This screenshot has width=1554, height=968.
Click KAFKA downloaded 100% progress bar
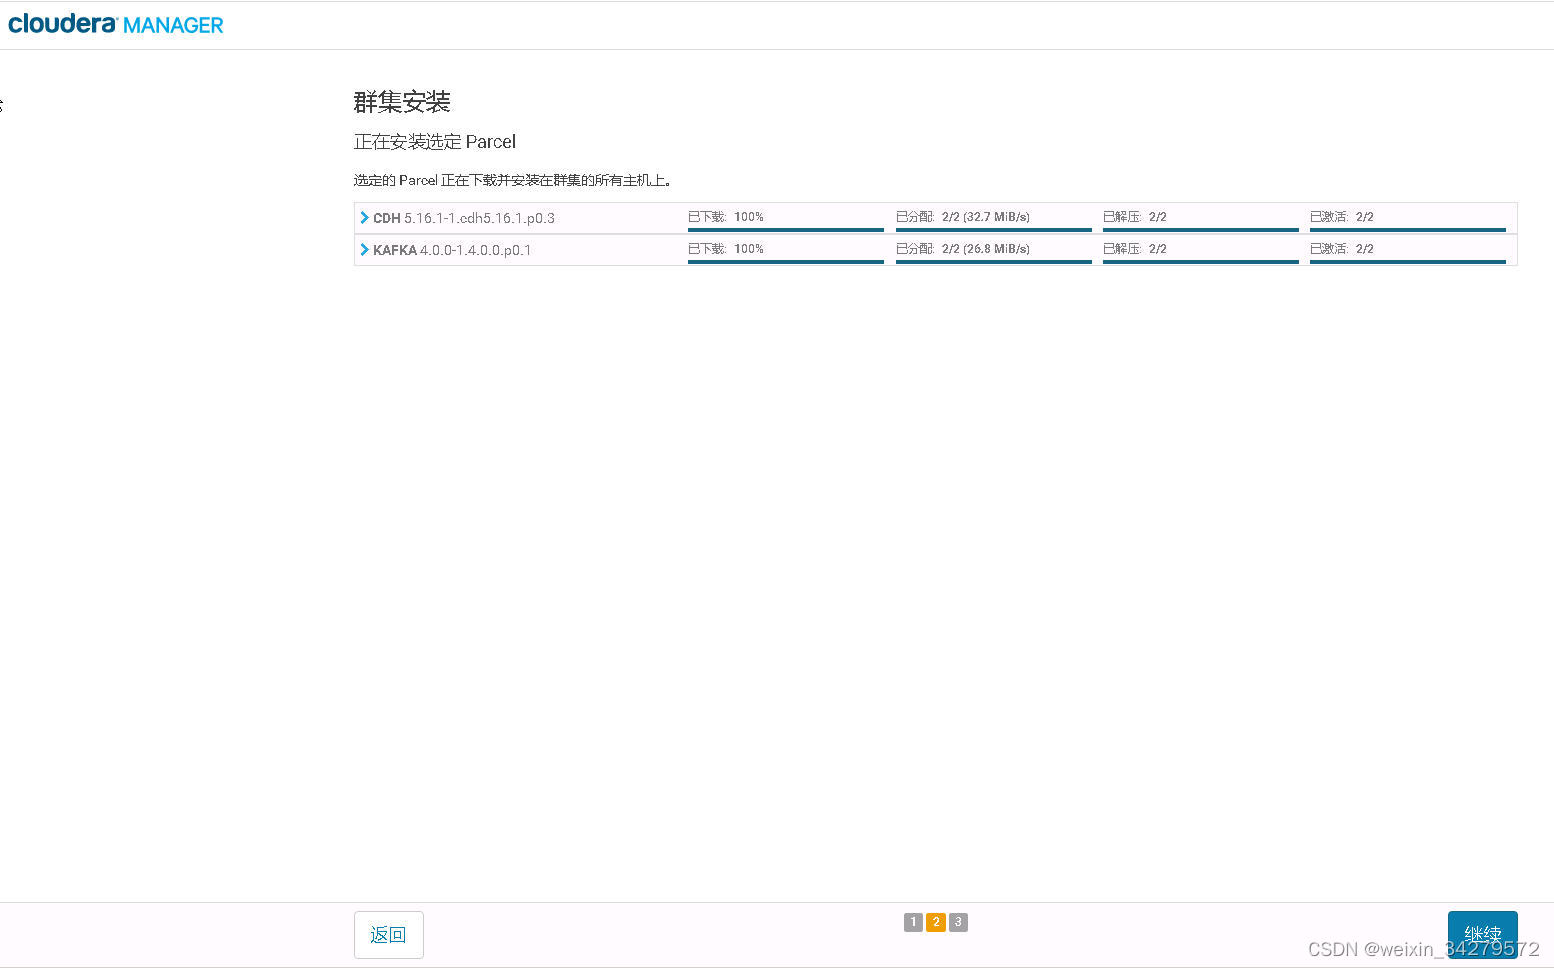(786, 261)
